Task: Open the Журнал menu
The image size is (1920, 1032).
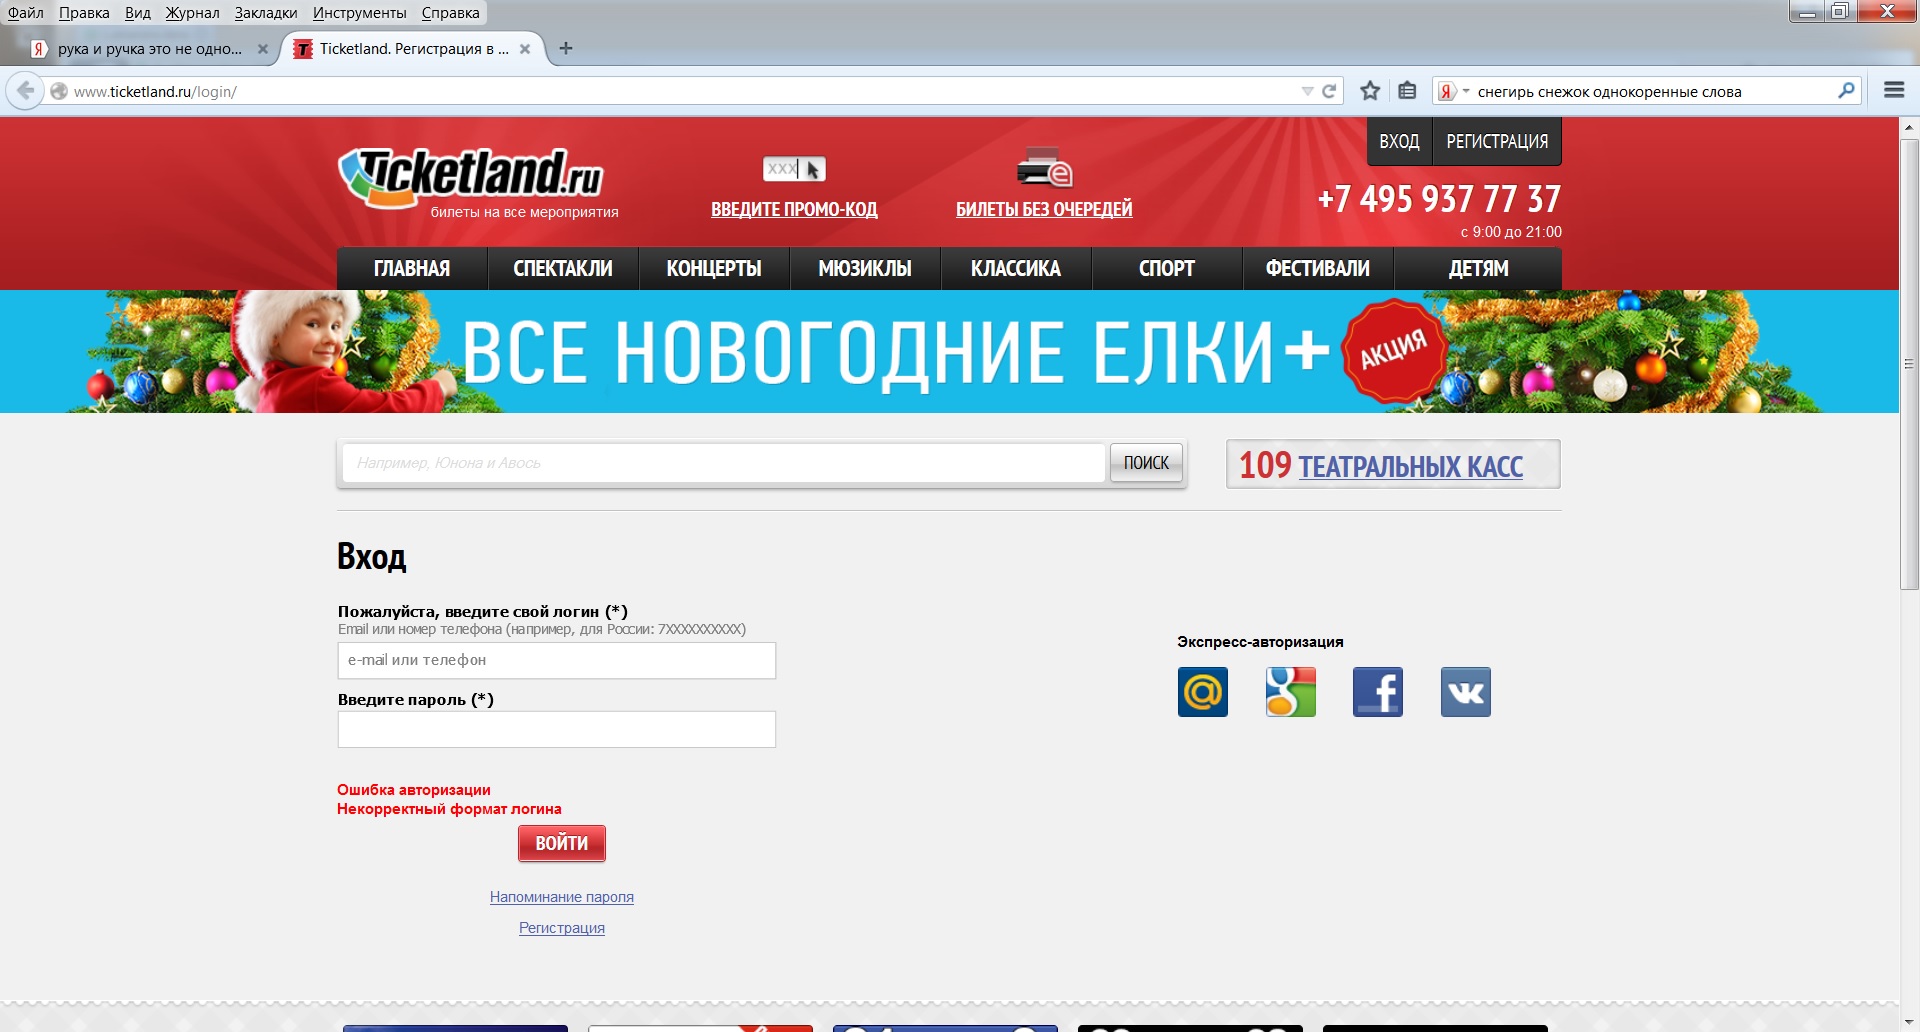Action: (193, 13)
